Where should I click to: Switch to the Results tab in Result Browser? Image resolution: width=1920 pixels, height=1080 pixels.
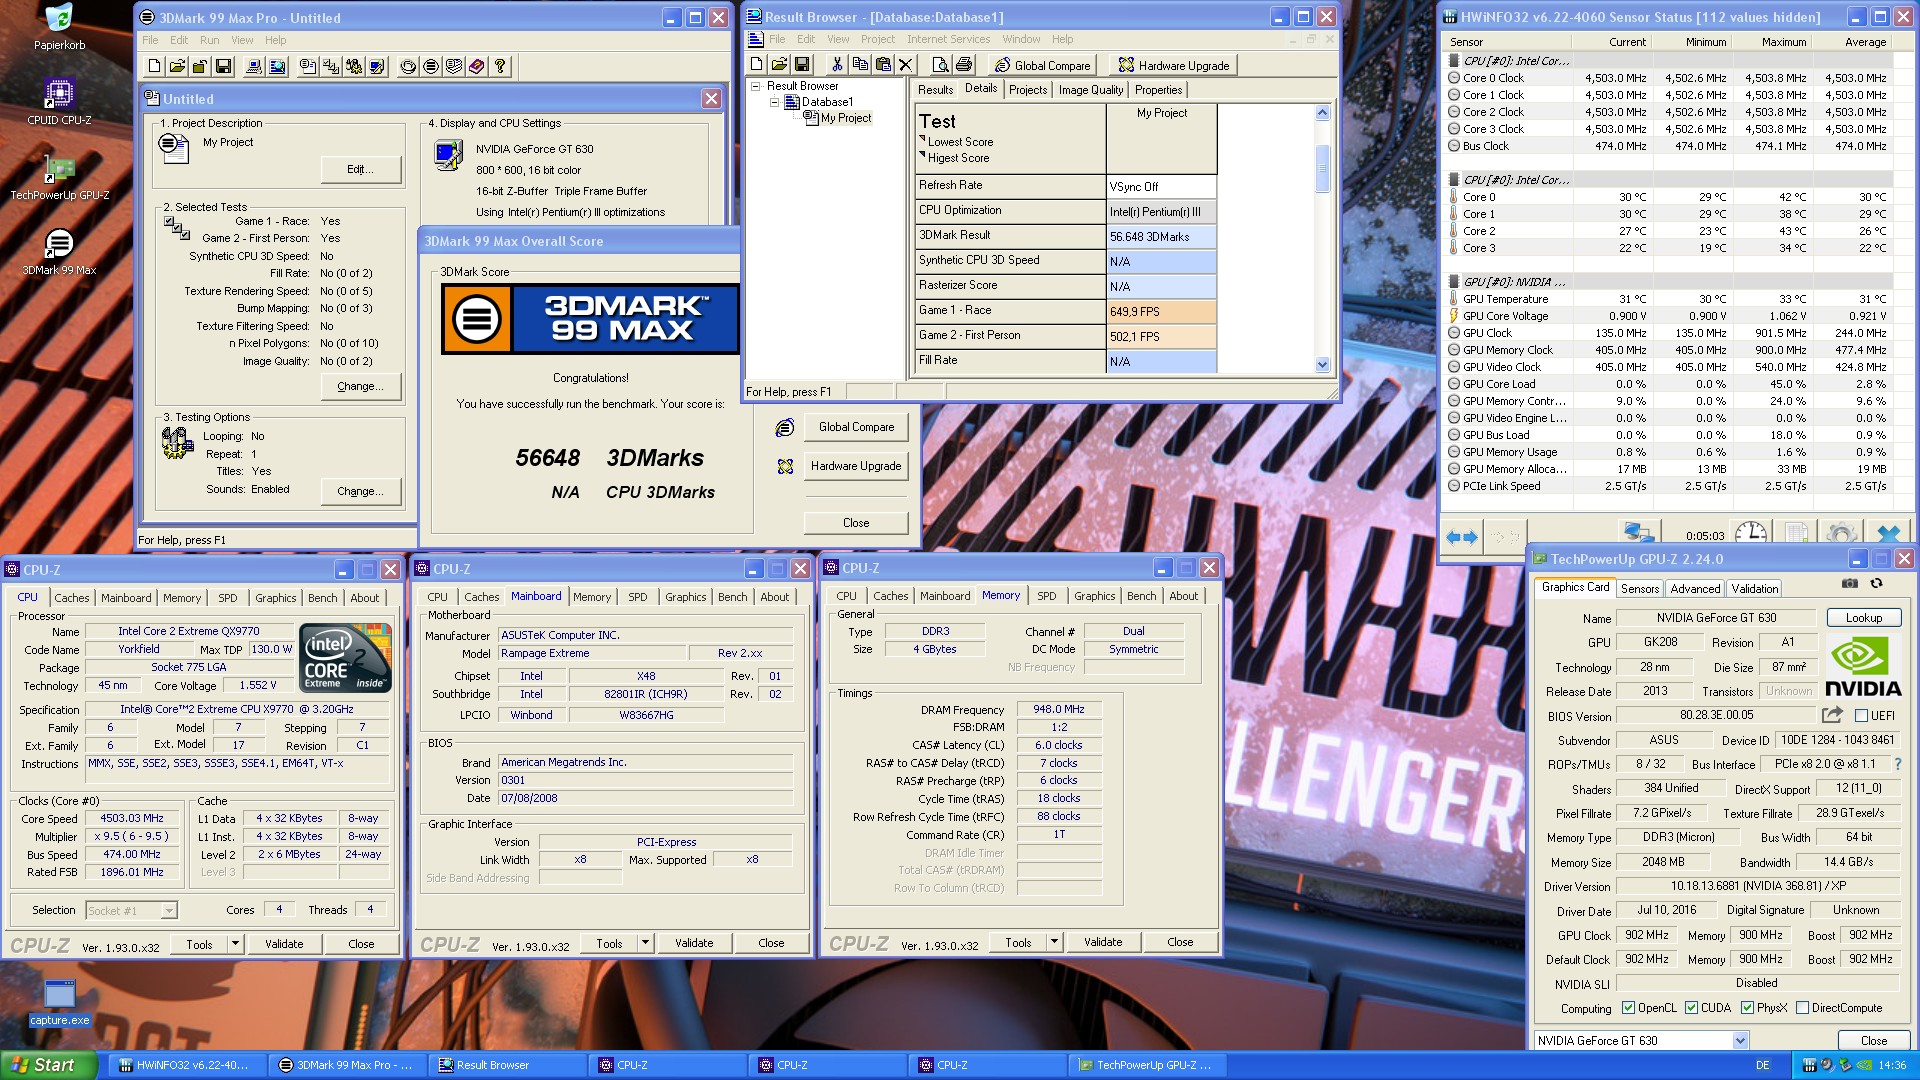[x=936, y=90]
